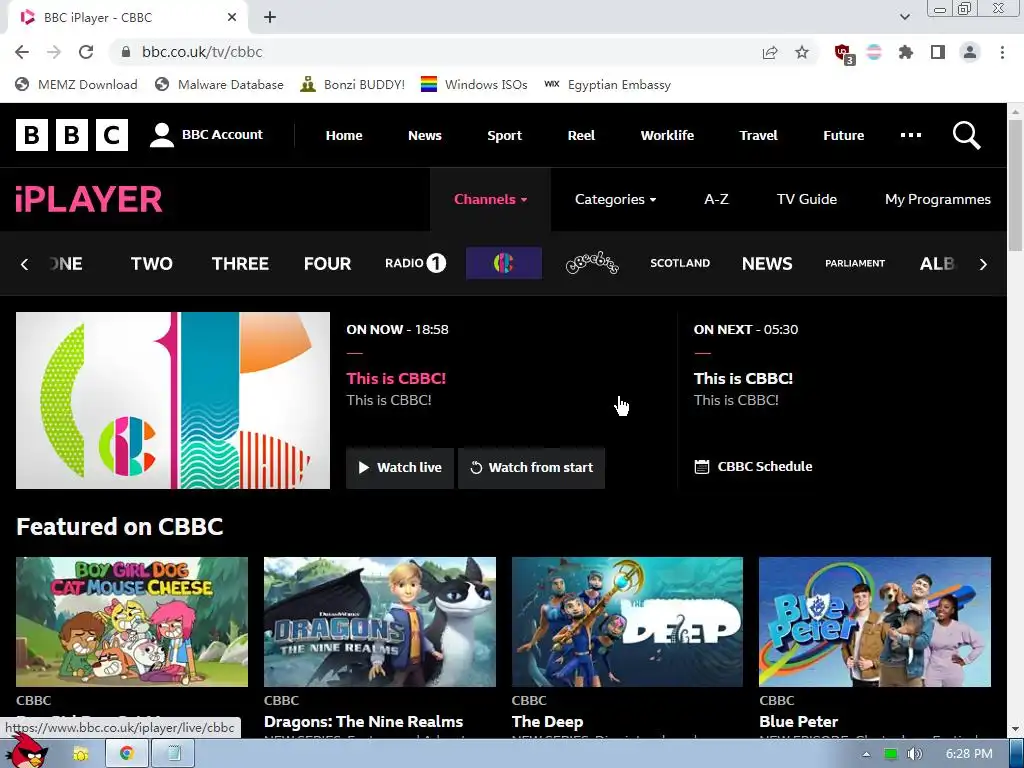Select the CBeebies channel logo
1024x768 pixels.
tap(592, 263)
